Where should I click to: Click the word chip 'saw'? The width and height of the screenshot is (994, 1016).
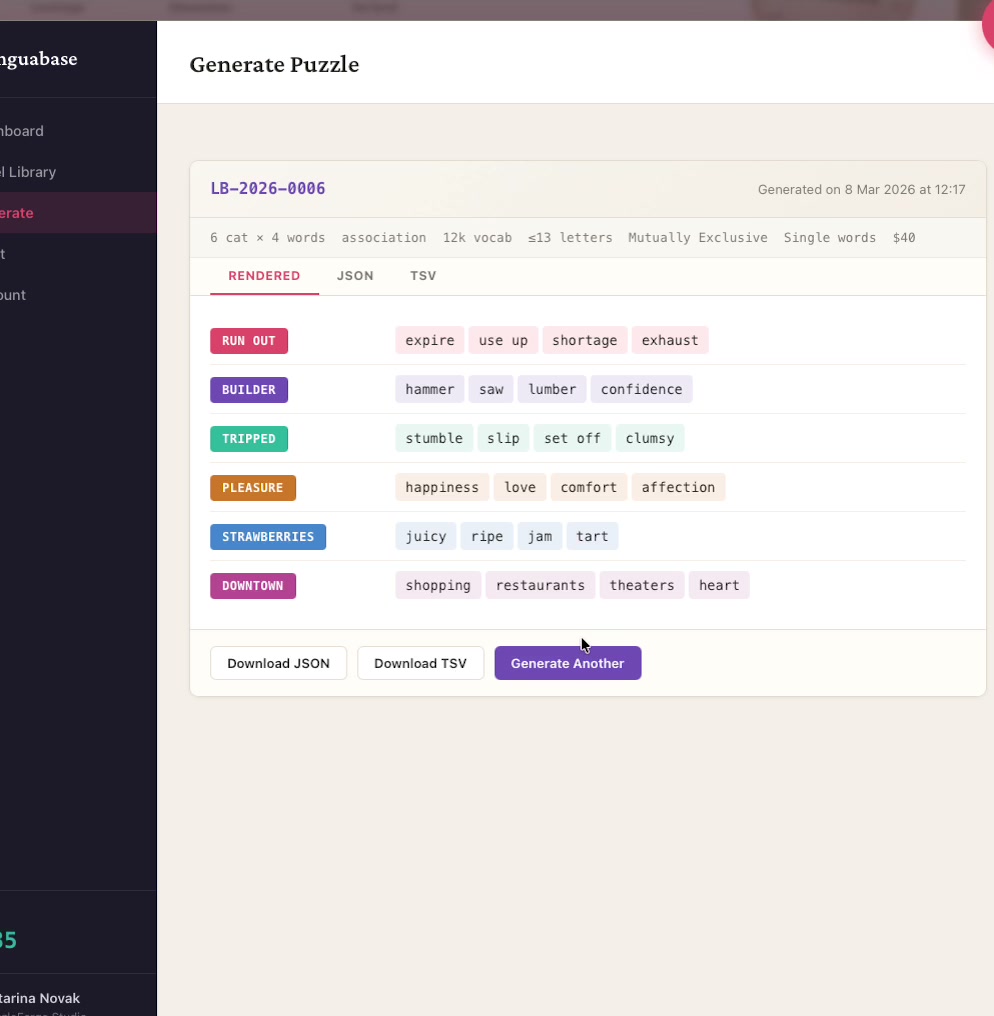point(491,389)
